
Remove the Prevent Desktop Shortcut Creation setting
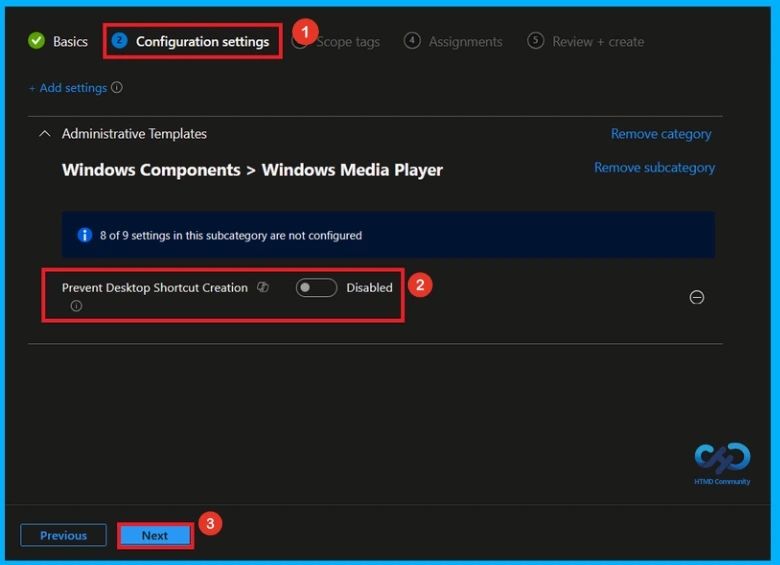tap(696, 297)
